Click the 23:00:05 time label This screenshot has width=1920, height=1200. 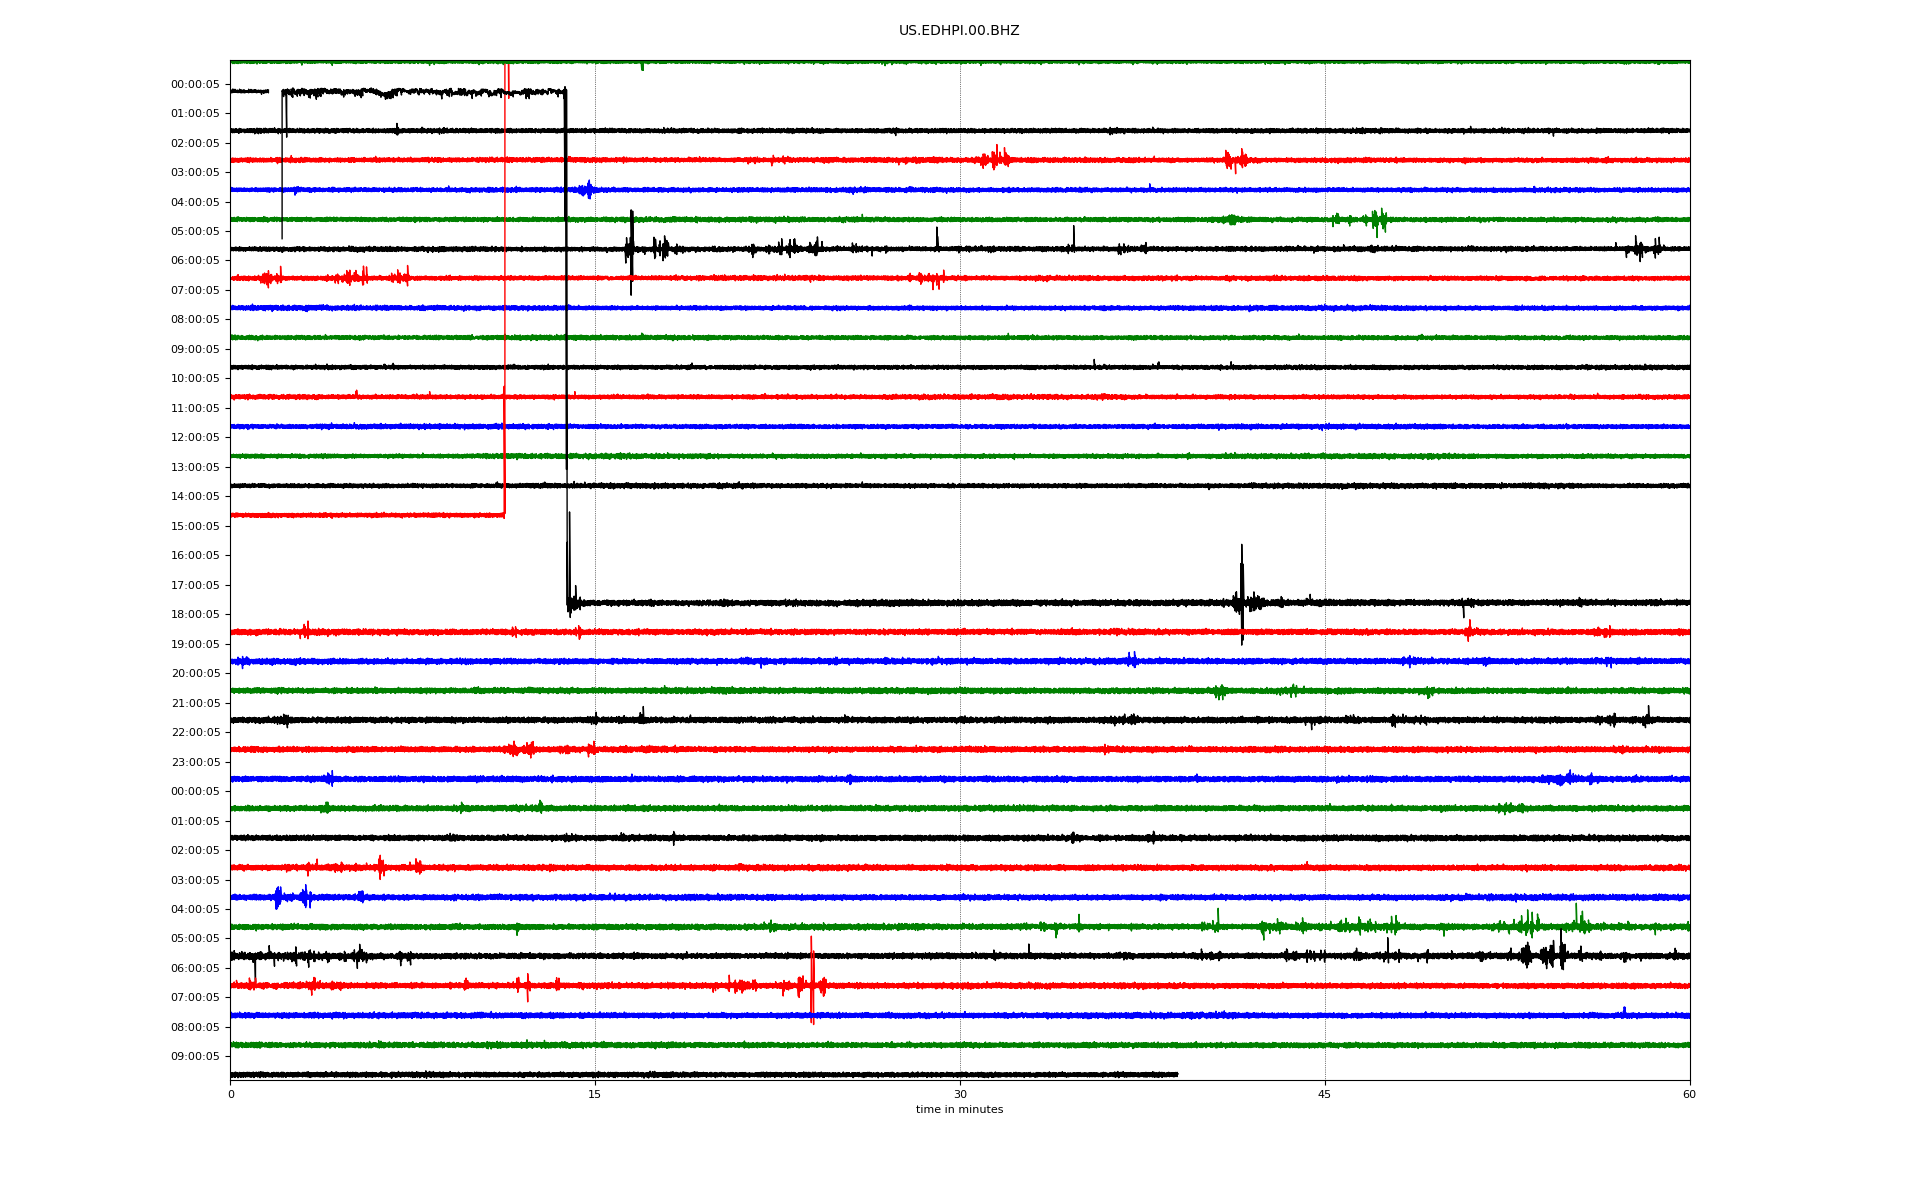click(x=195, y=762)
